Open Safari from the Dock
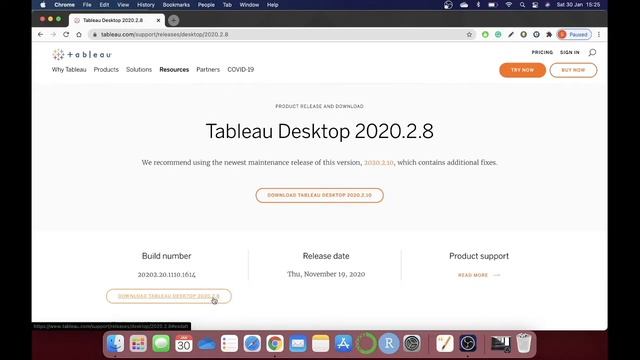Image resolution: width=640 pixels, height=360 pixels. [x=252, y=343]
